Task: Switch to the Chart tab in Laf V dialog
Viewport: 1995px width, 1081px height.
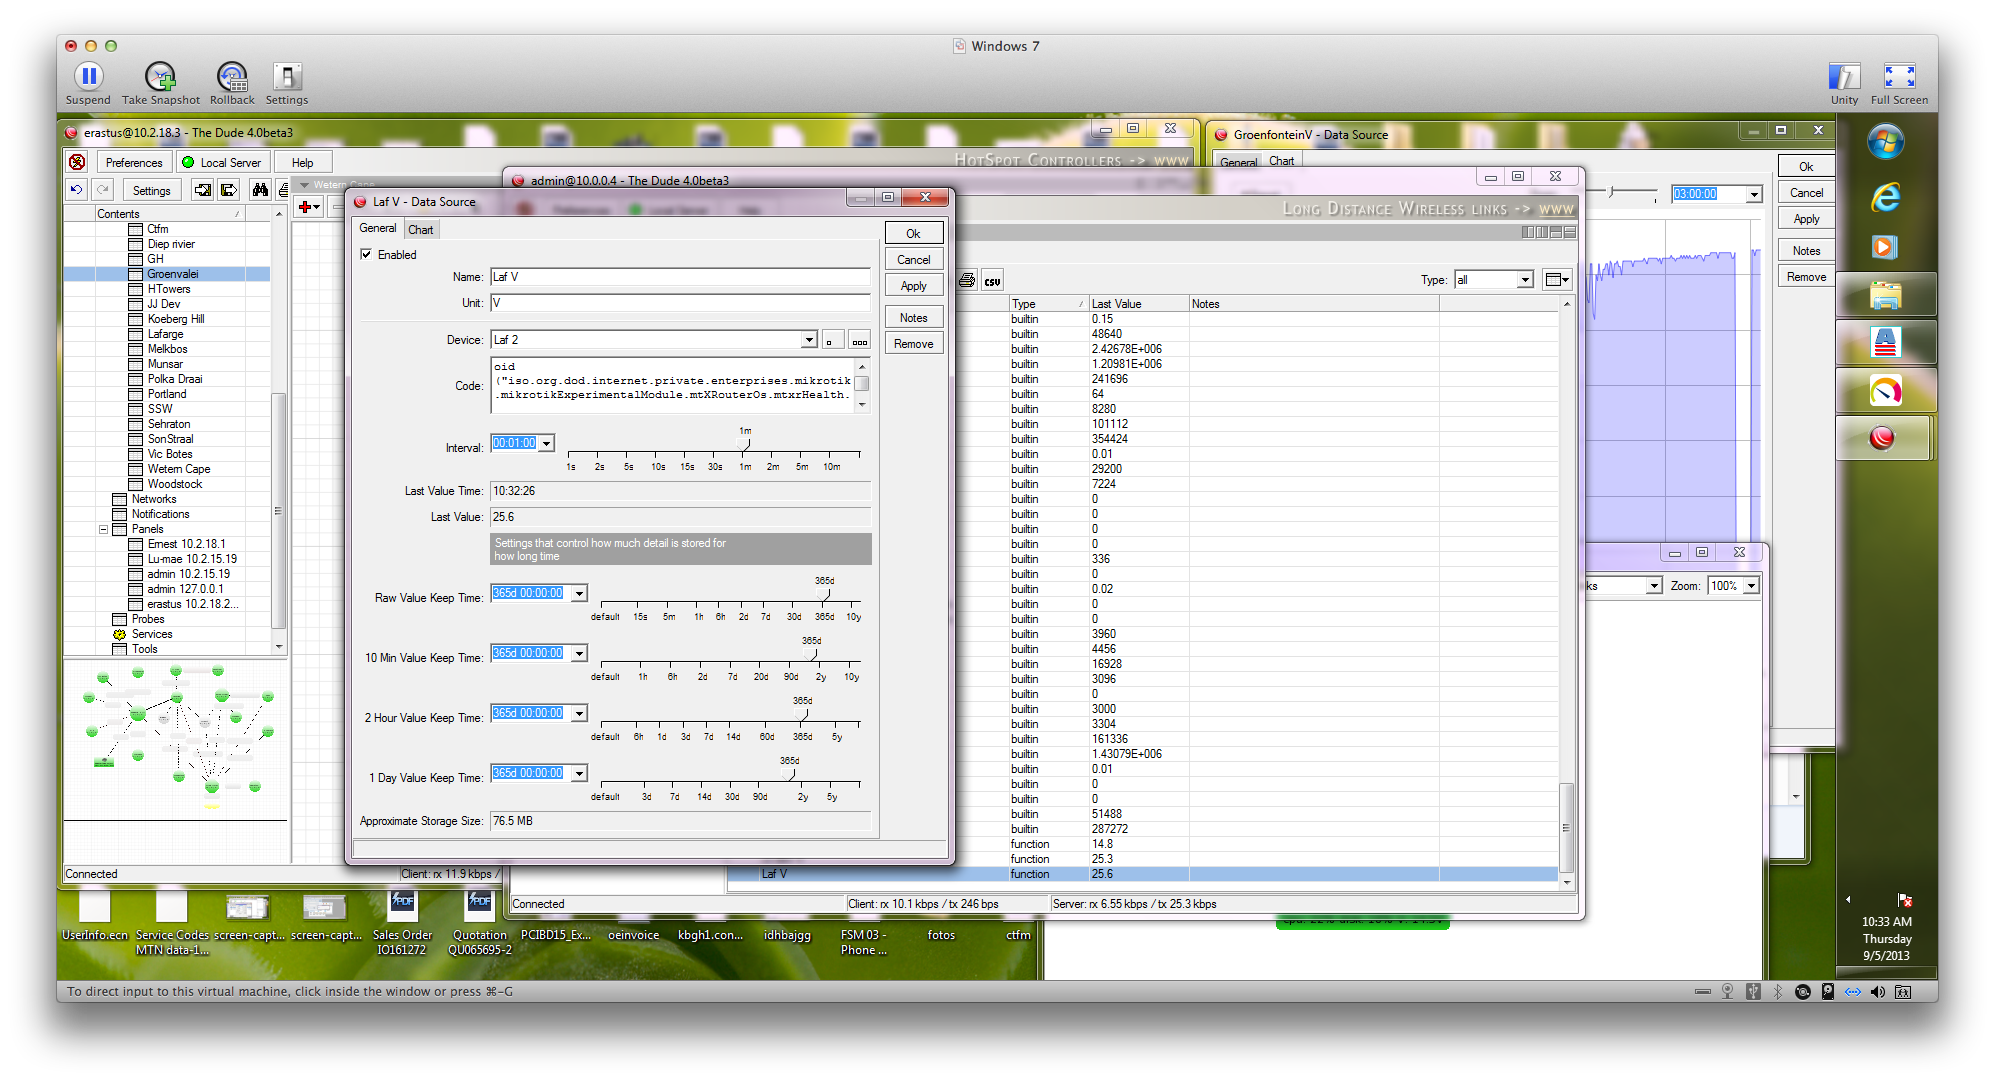Action: tap(421, 229)
